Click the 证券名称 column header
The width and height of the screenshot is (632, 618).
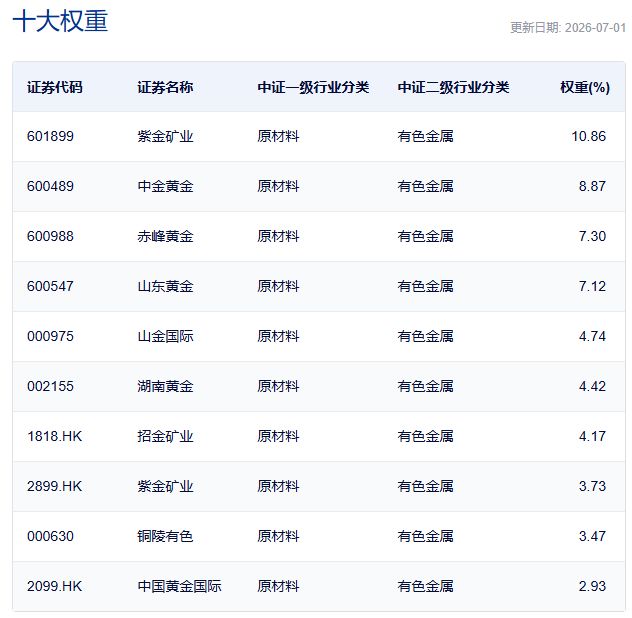[x=165, y=87]
